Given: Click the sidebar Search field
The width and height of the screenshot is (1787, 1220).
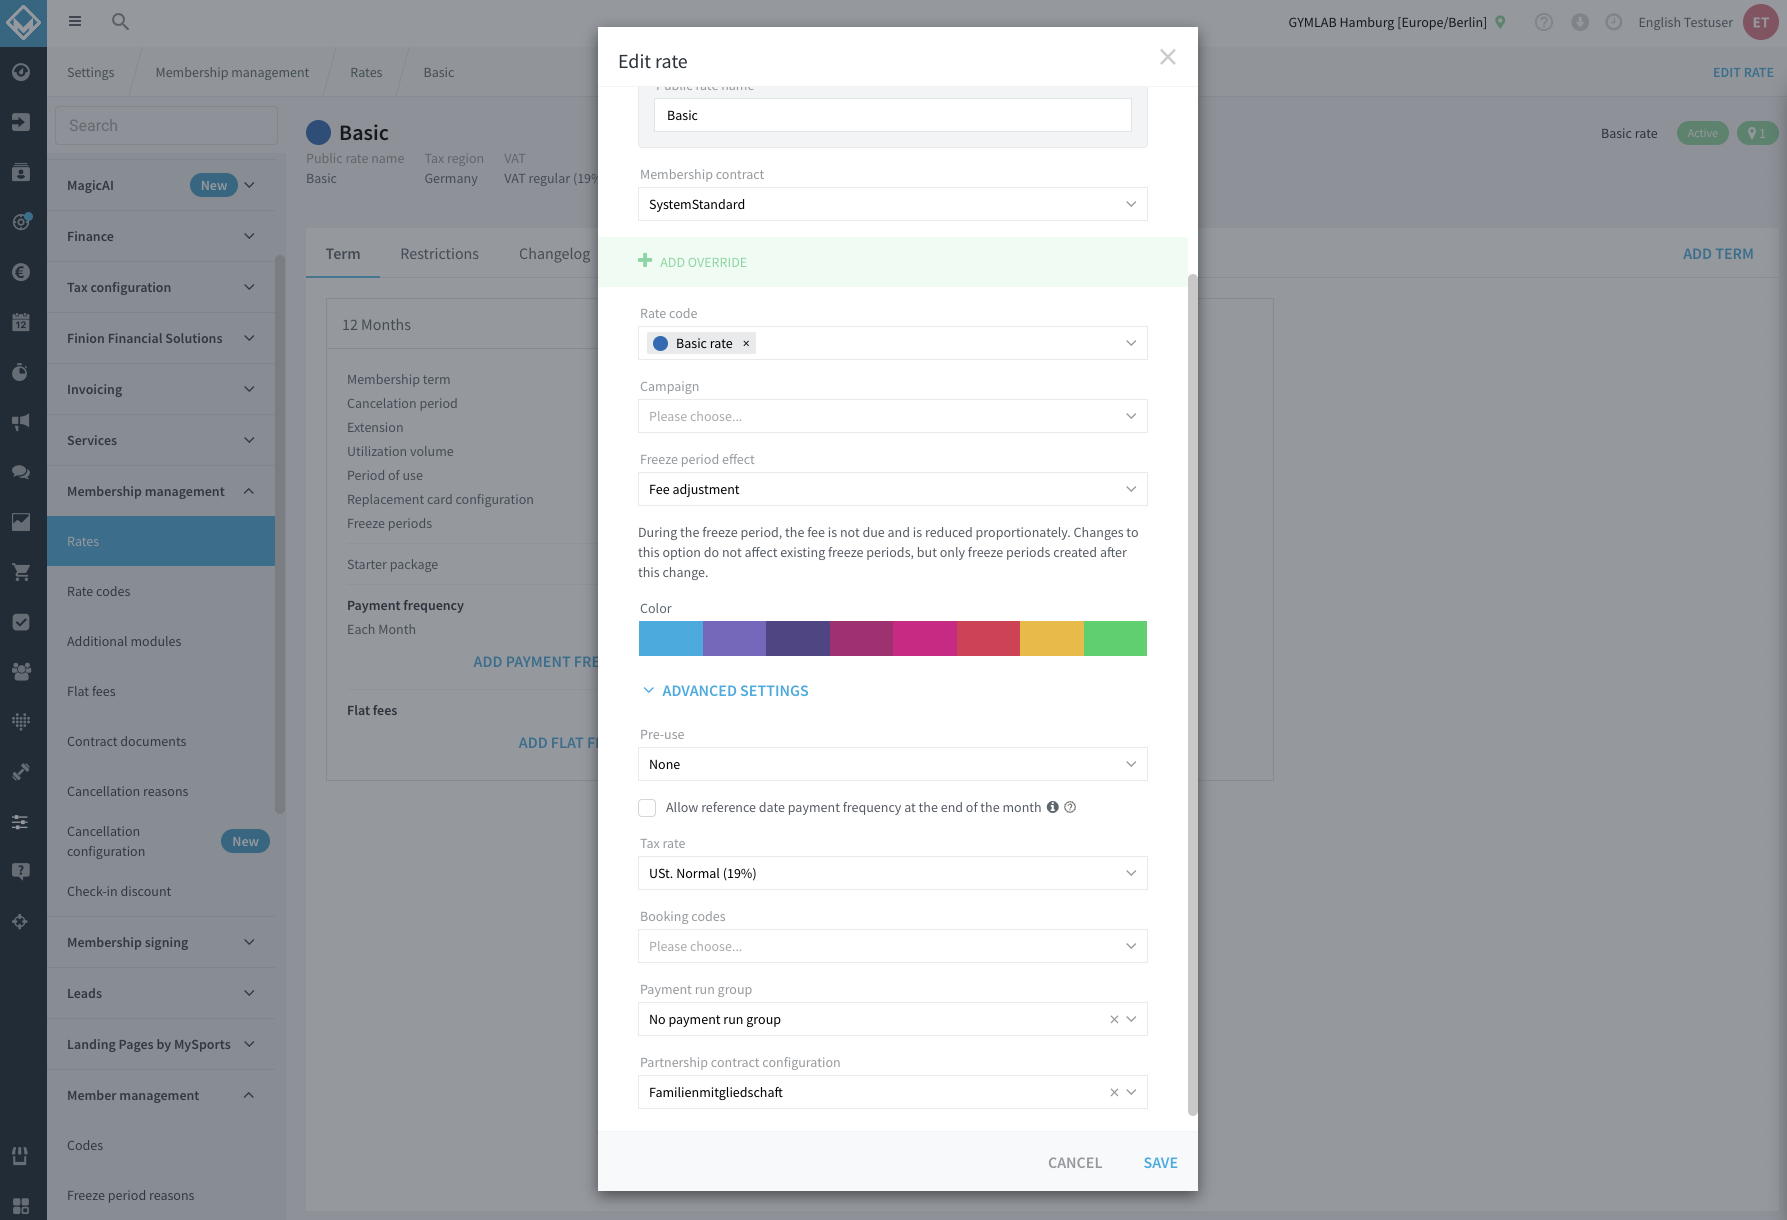Looking at the screenshot, I should pyautogui.click(x=166, y=125).
